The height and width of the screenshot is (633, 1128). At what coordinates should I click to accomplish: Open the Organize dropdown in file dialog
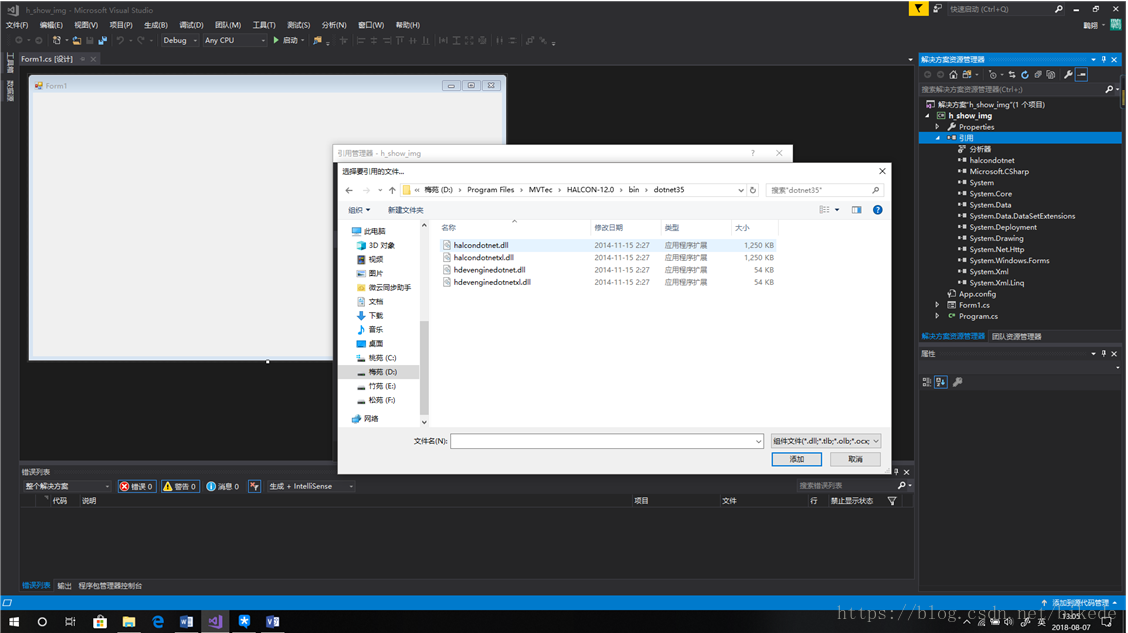click(359, 210)
